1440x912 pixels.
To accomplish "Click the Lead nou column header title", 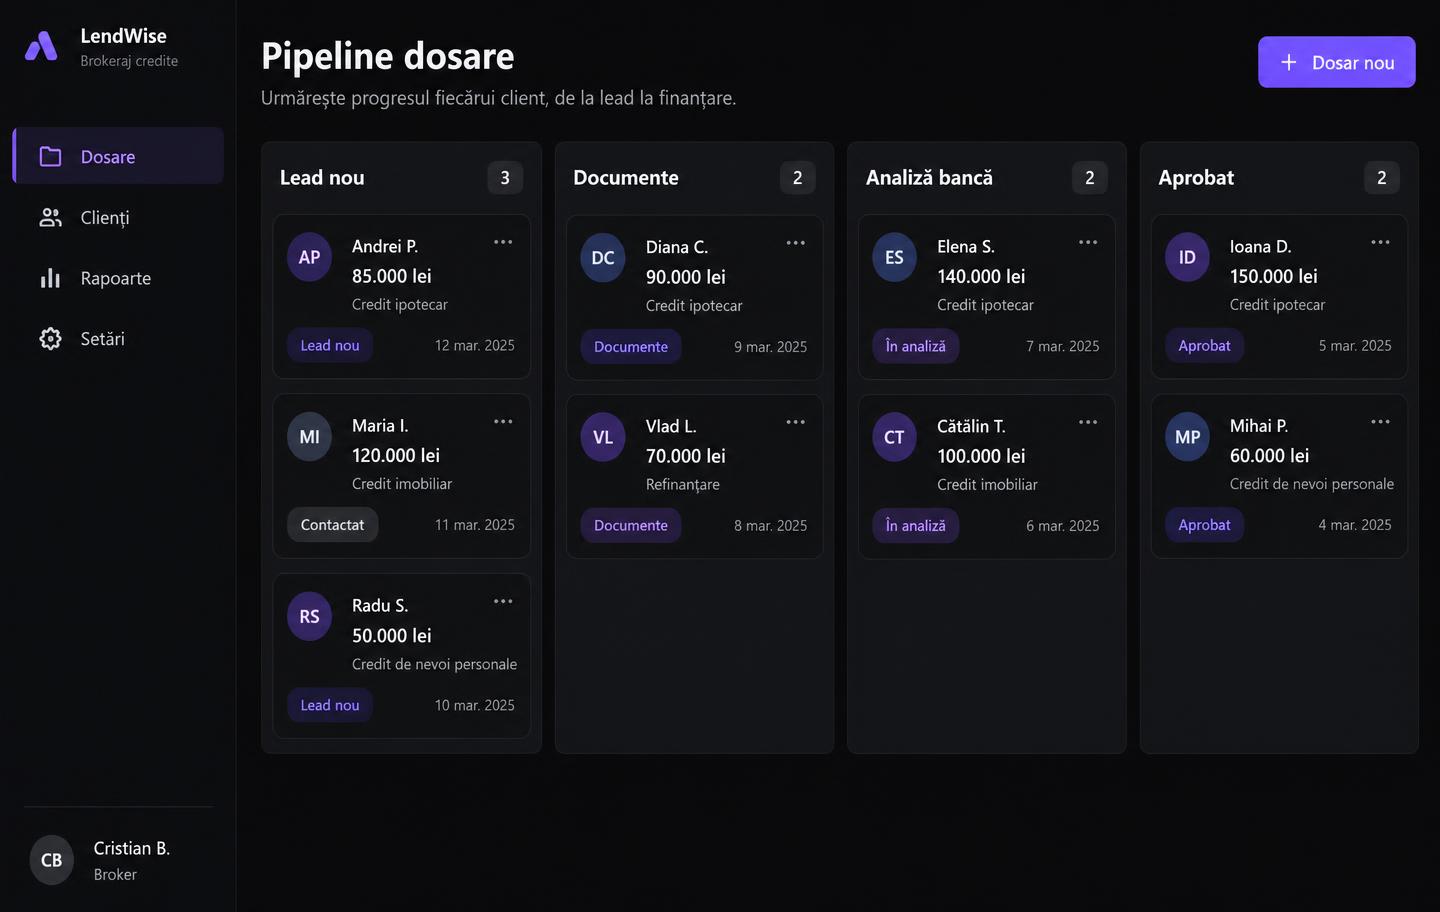I will point(322,177).
